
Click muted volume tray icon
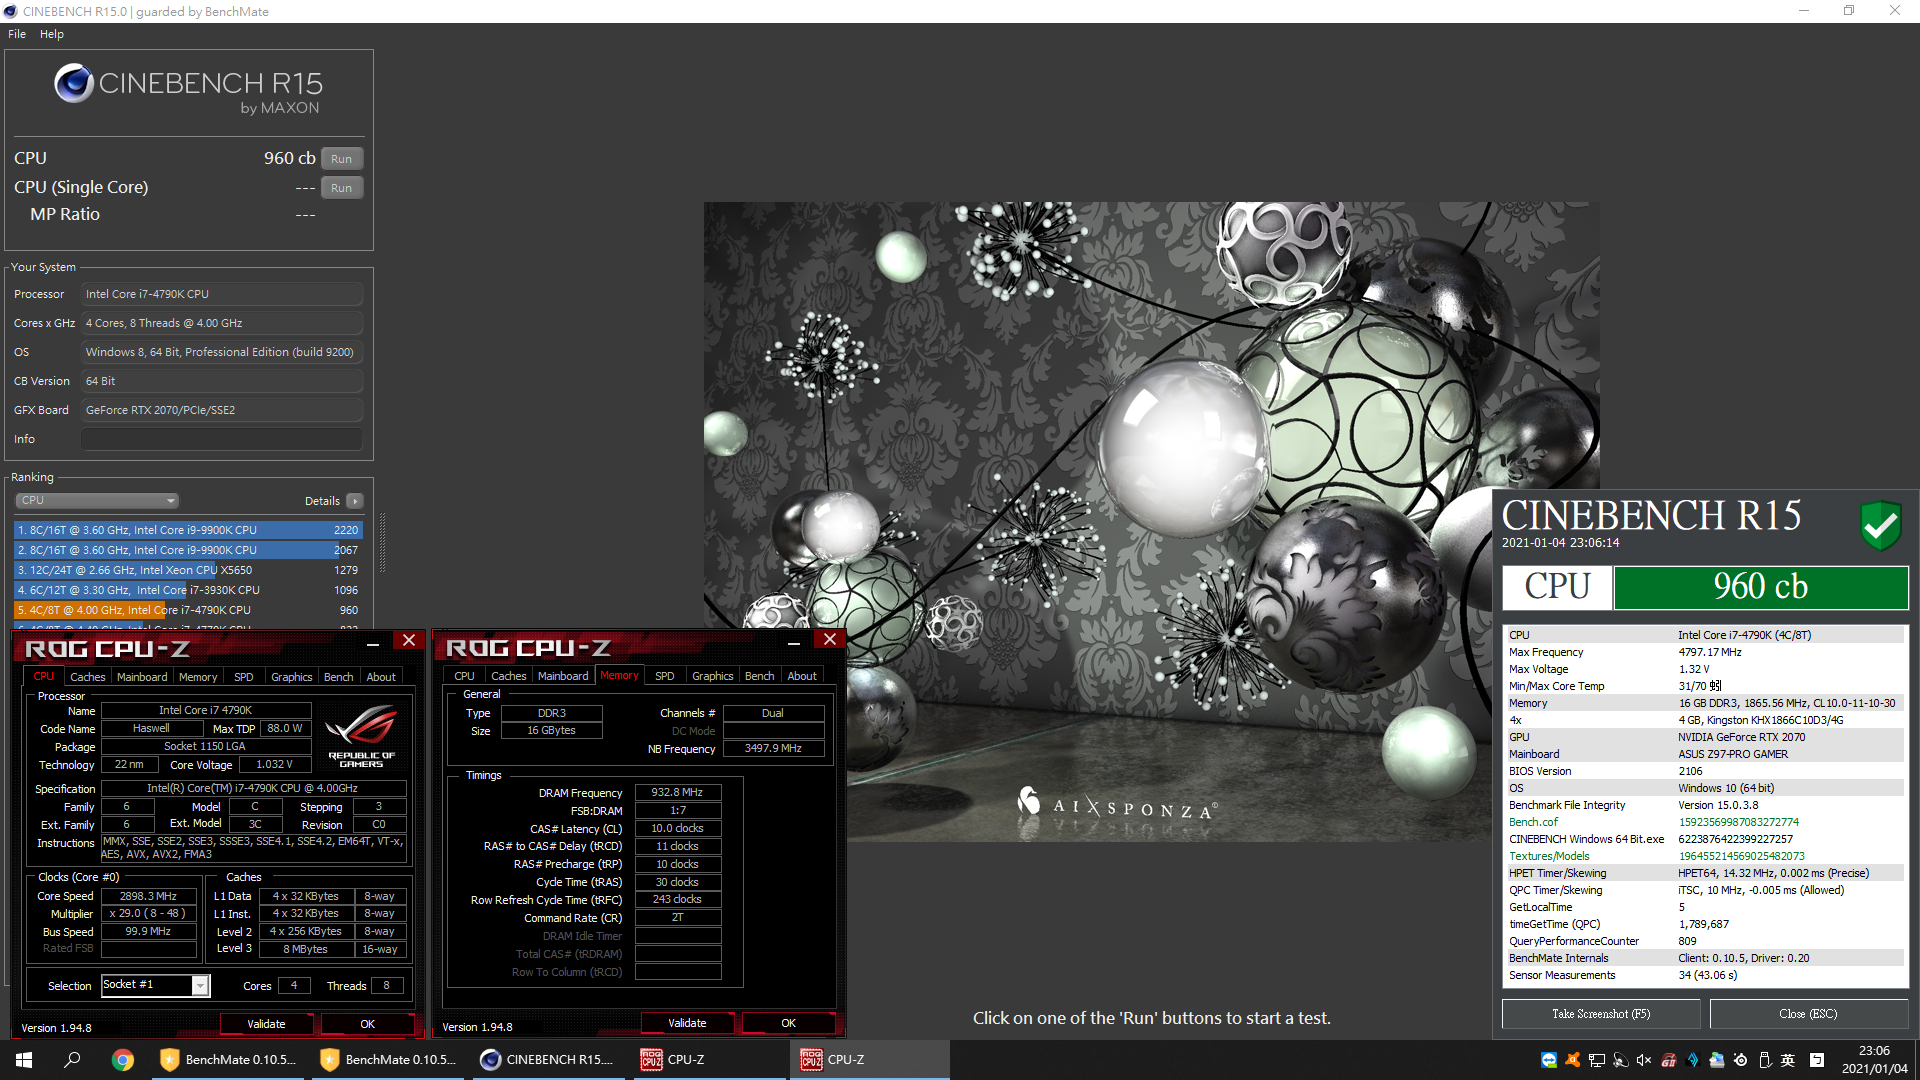(x=1644, y=1060)
